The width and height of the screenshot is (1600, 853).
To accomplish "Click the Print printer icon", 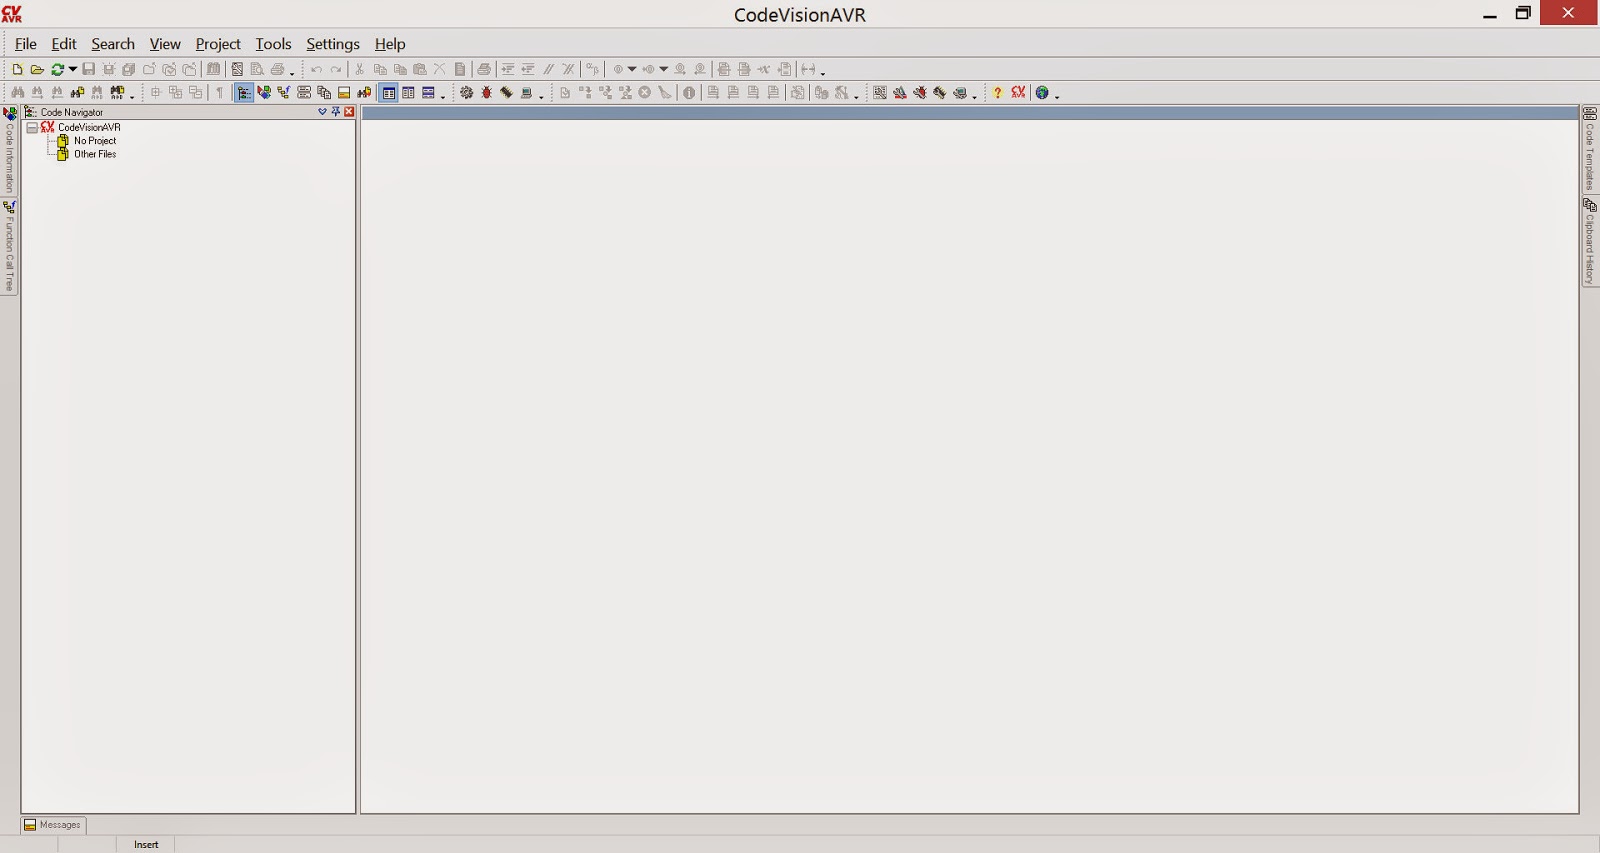I will pyautogui.click(x=277, y=69).
